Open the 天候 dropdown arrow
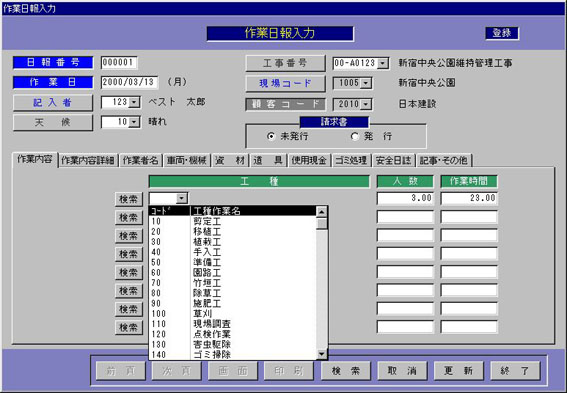This screenshot has width=567, height=393. 134,122
